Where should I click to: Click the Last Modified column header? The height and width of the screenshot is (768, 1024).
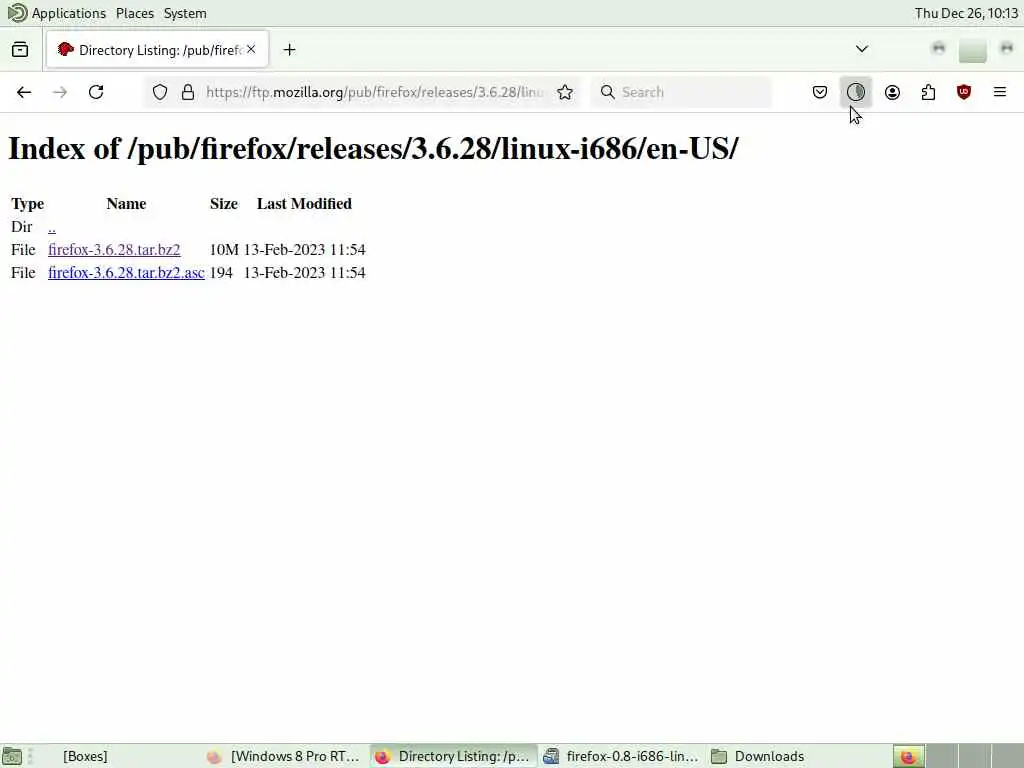coord(304,204)
